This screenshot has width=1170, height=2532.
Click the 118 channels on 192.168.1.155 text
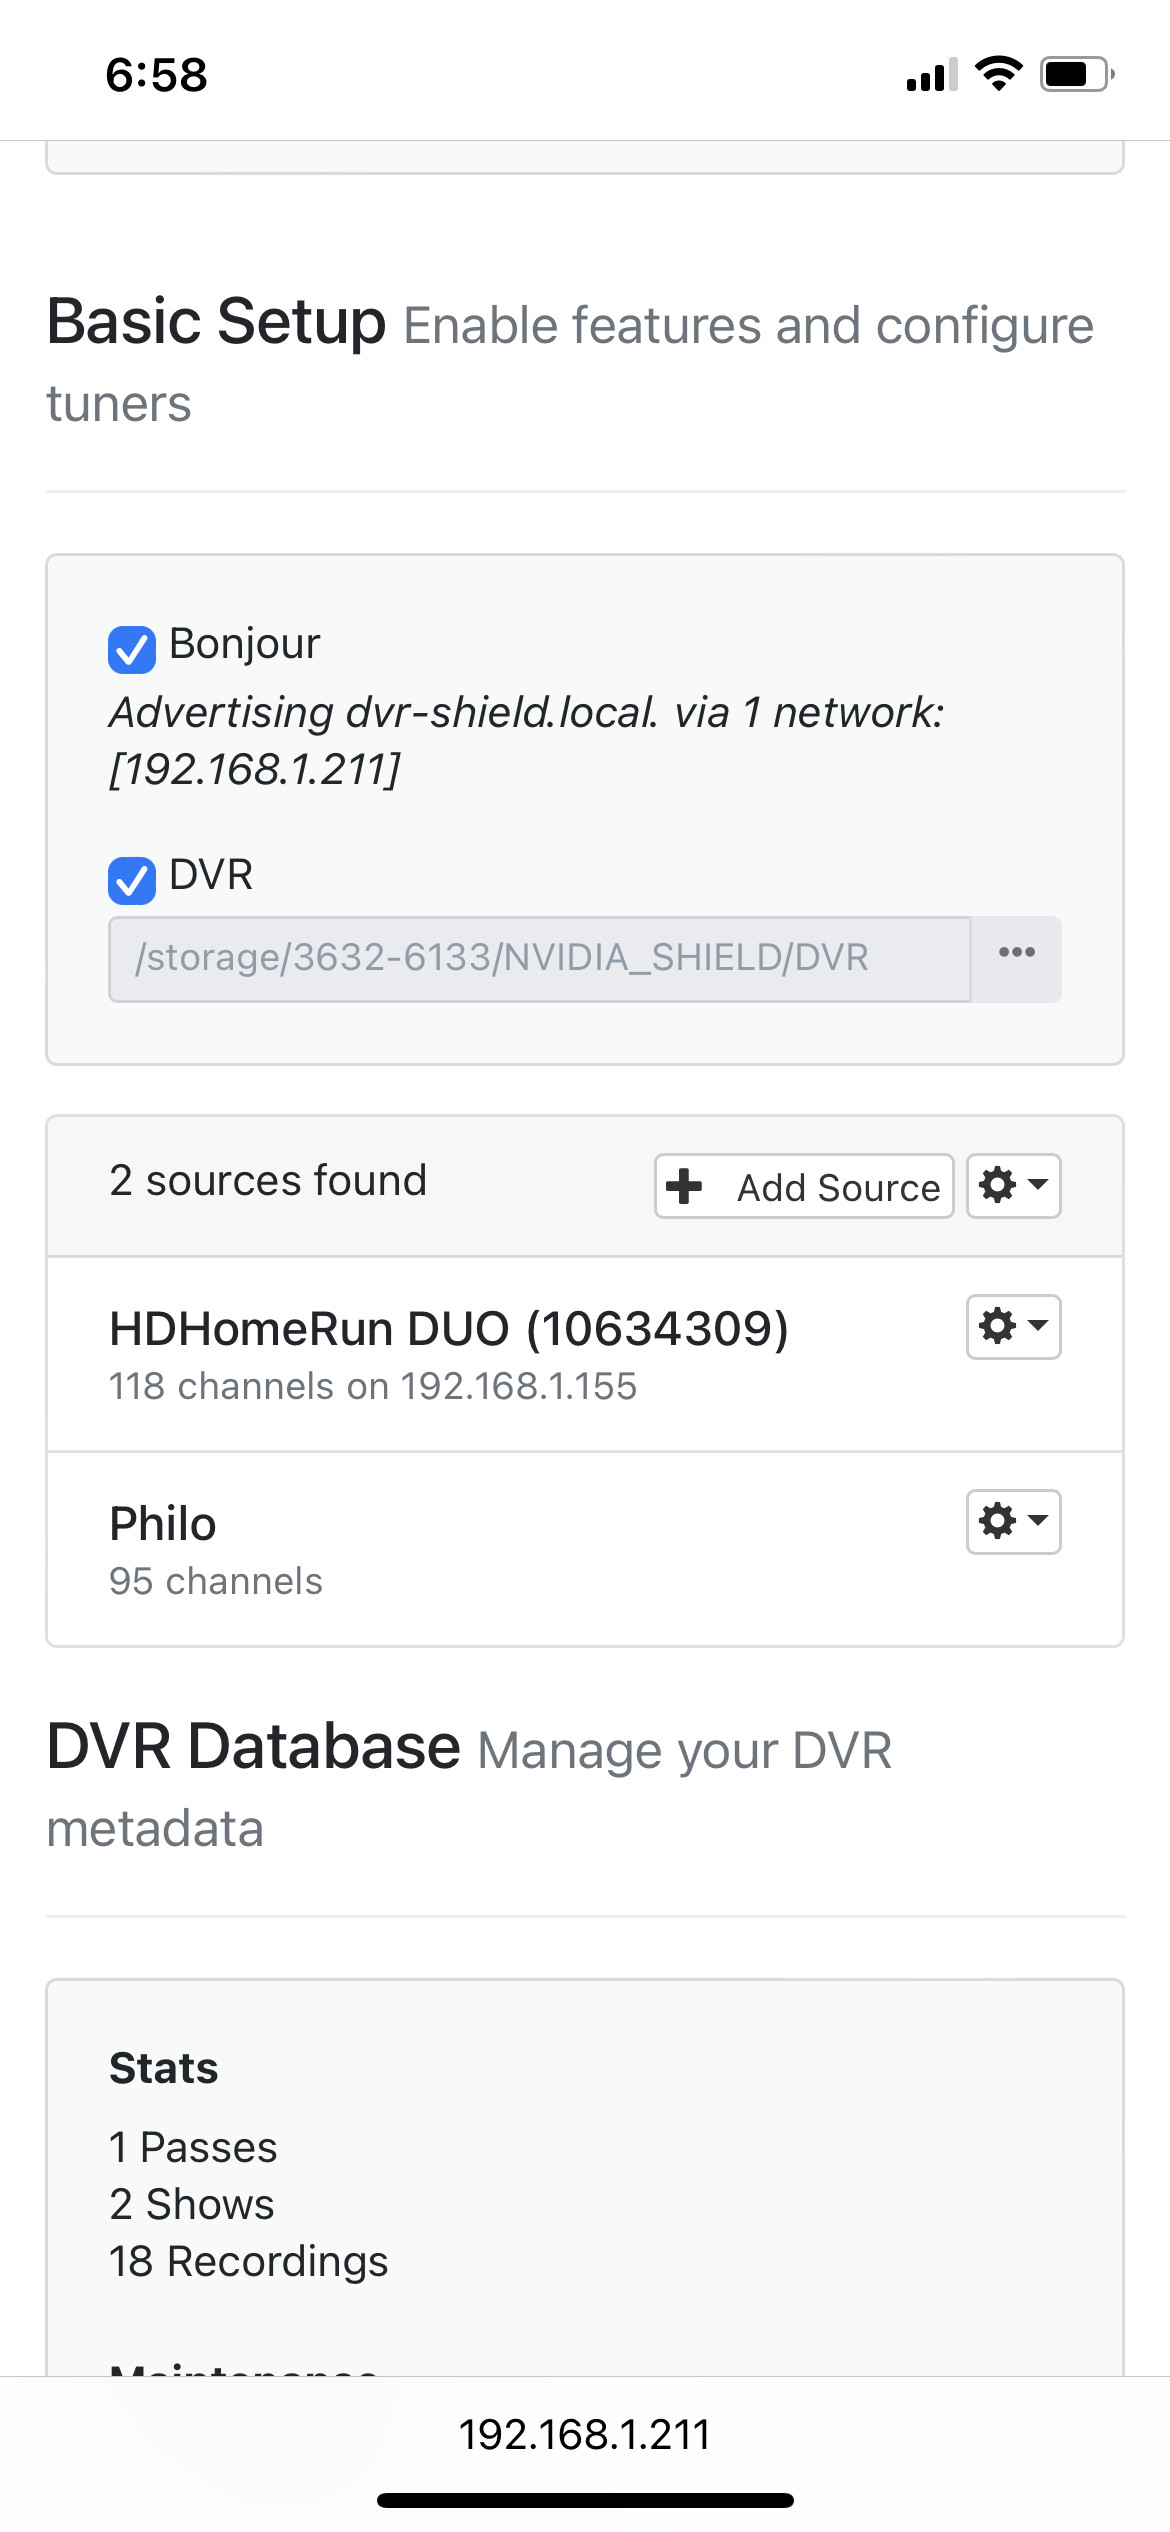click(x=373, y=1387)
